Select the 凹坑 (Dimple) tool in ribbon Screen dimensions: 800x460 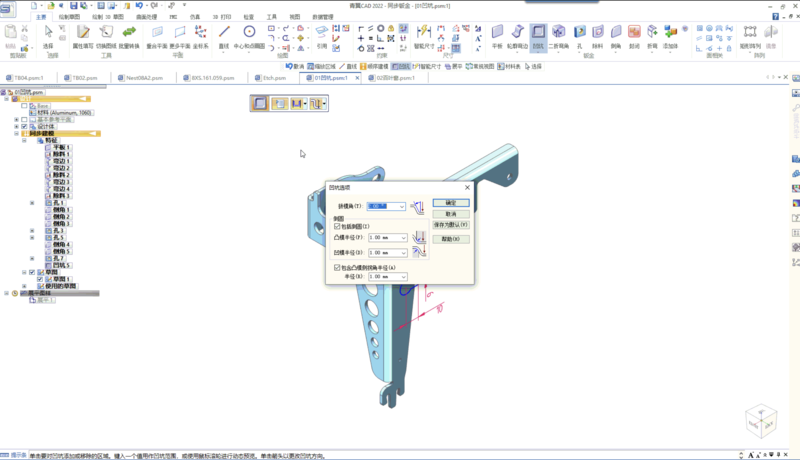pyautogui.click(x=539, y=36)
